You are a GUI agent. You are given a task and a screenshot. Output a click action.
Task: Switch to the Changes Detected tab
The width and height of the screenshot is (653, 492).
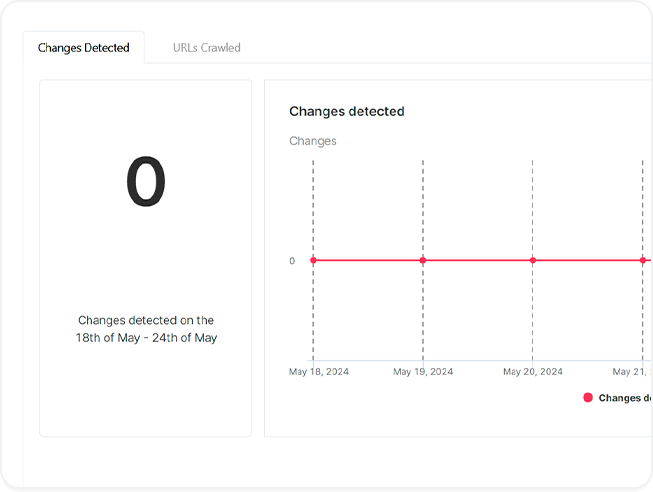click(84, 48)
